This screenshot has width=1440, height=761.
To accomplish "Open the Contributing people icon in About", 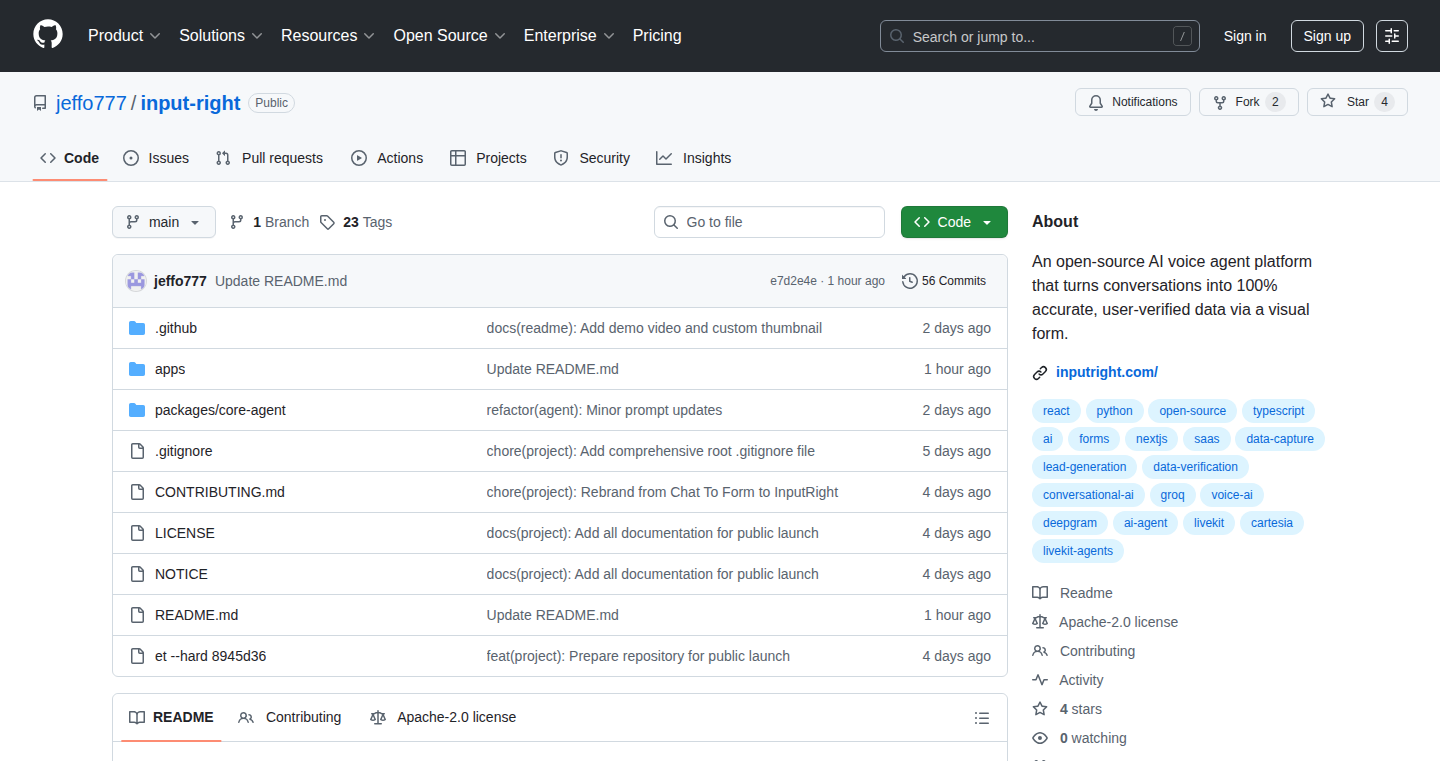I will (x=1040, y=651).
